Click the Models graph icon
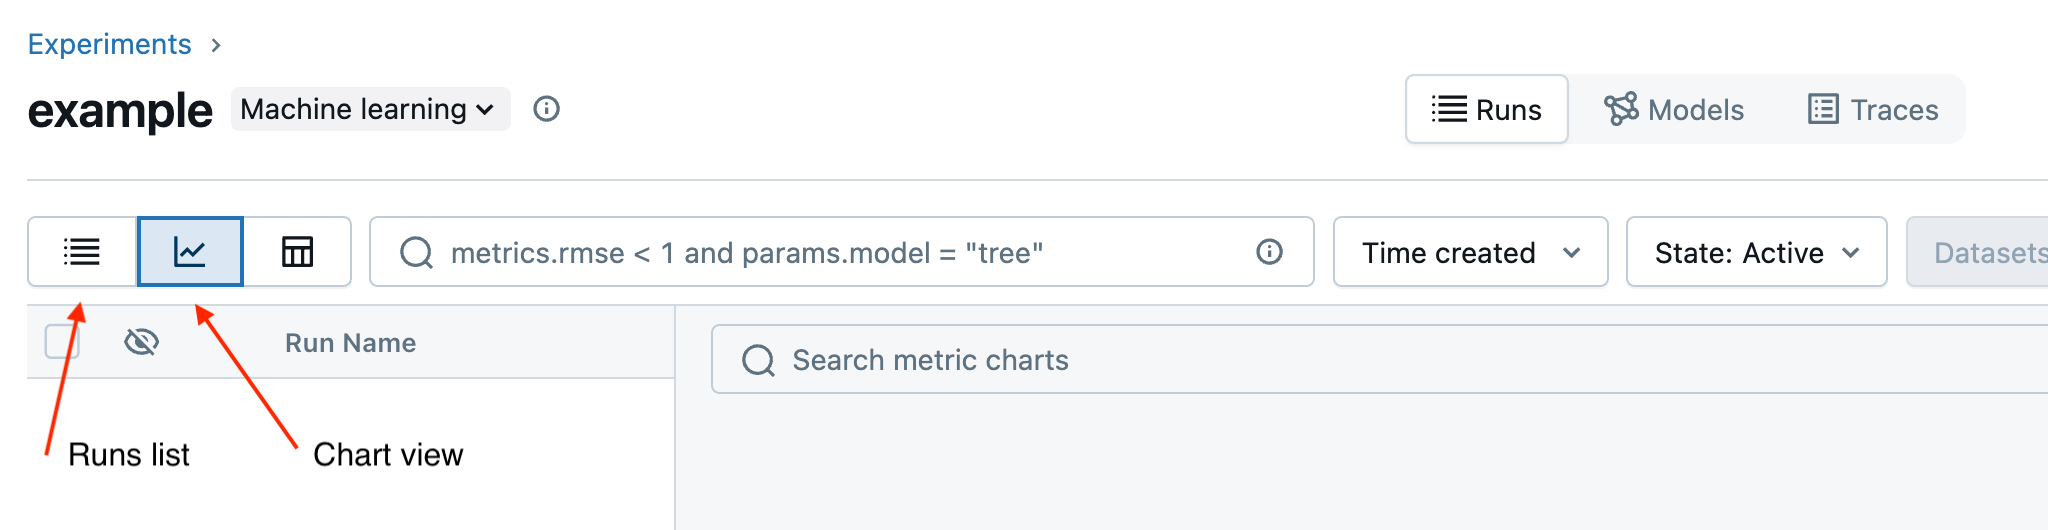The width and height of the screenshot is (2048, 530). [x=1621, y=109]
